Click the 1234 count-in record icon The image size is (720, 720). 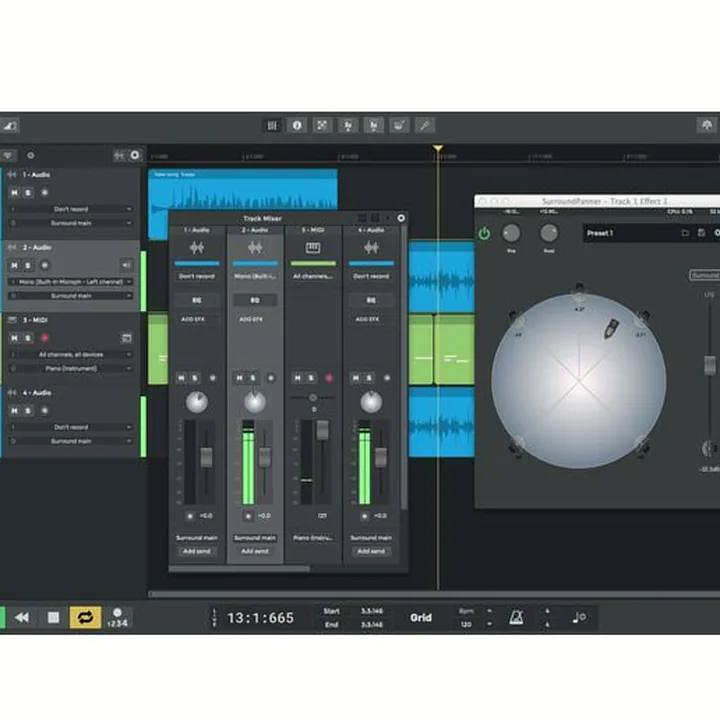tap(117, 618)
